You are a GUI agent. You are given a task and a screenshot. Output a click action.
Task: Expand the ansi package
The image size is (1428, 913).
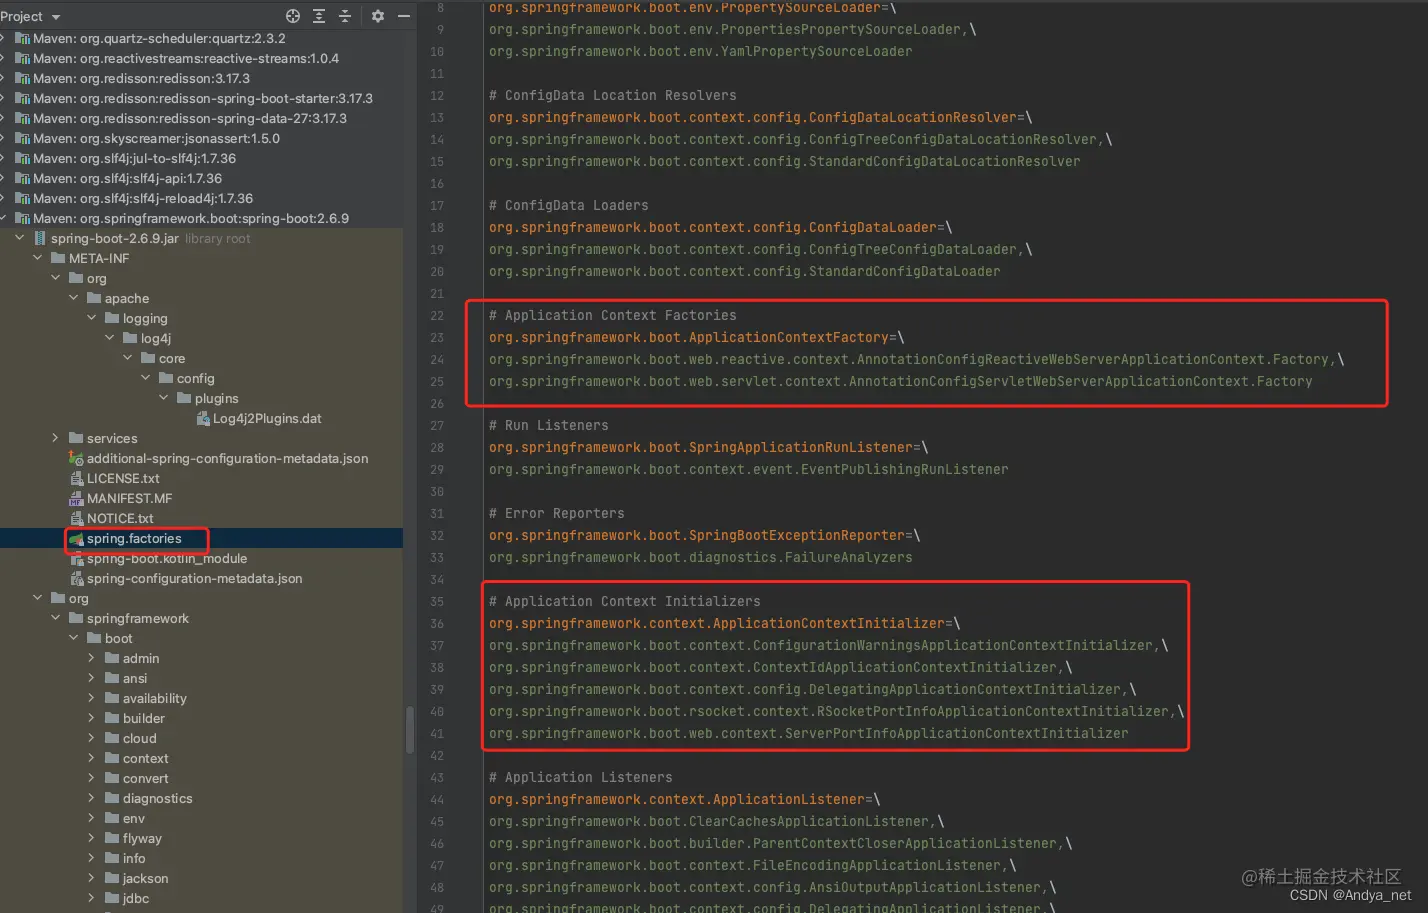point(91,678)
